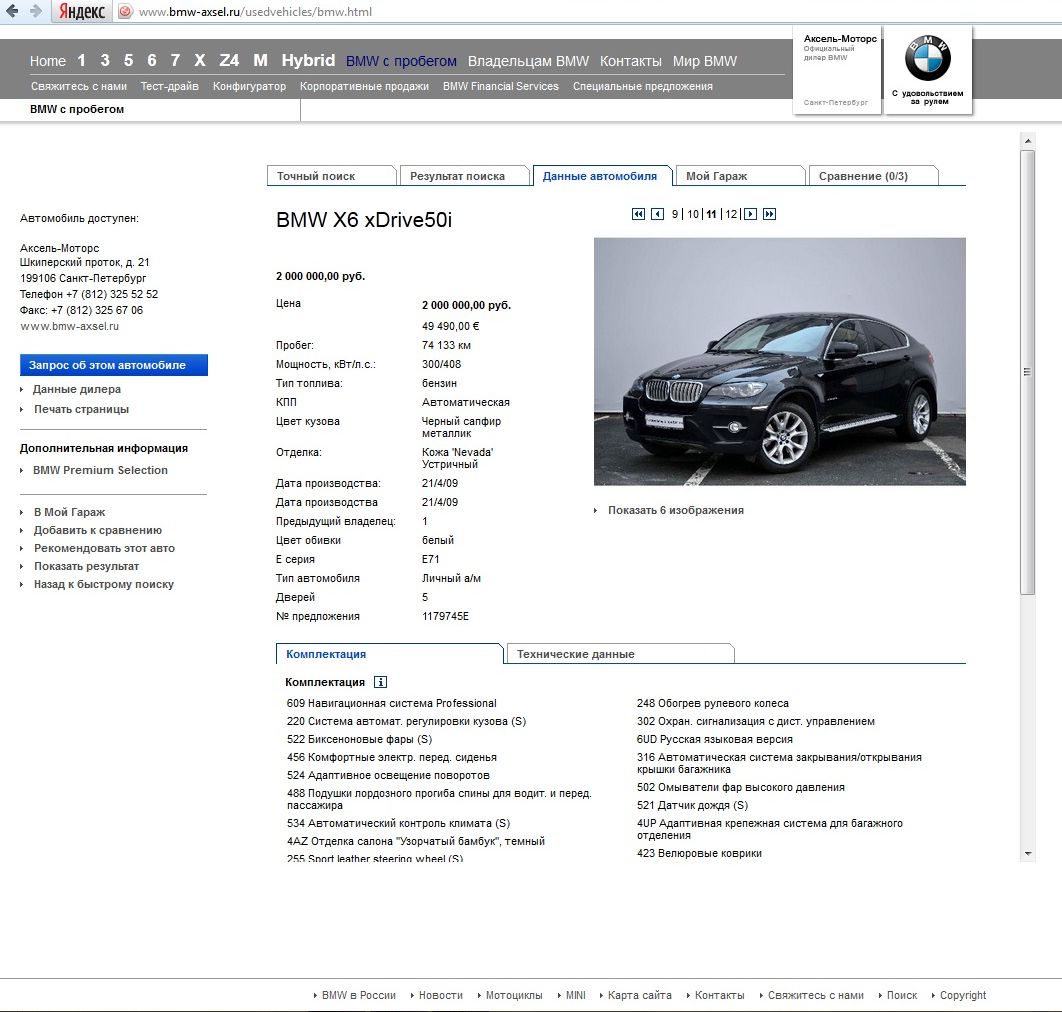The height and width of the screenshot is (1012, 1062).
Task: Open the BMW 6 series menu
Action: pos(152,60)
